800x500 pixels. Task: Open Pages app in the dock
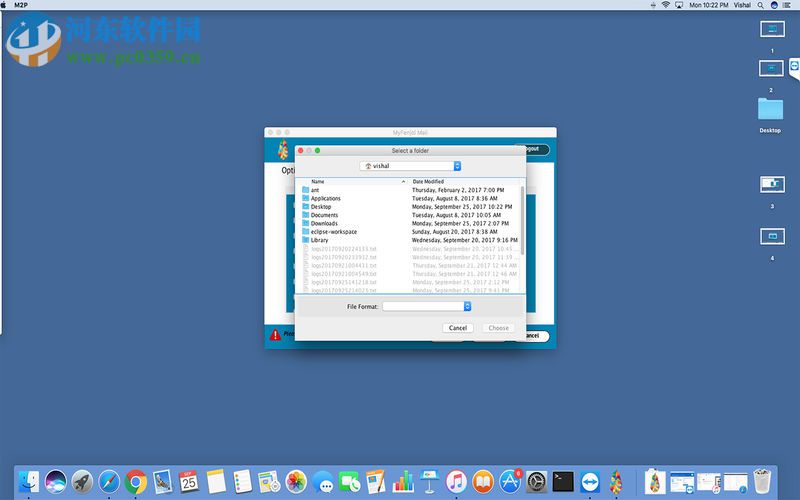click(x=376, y=482)
